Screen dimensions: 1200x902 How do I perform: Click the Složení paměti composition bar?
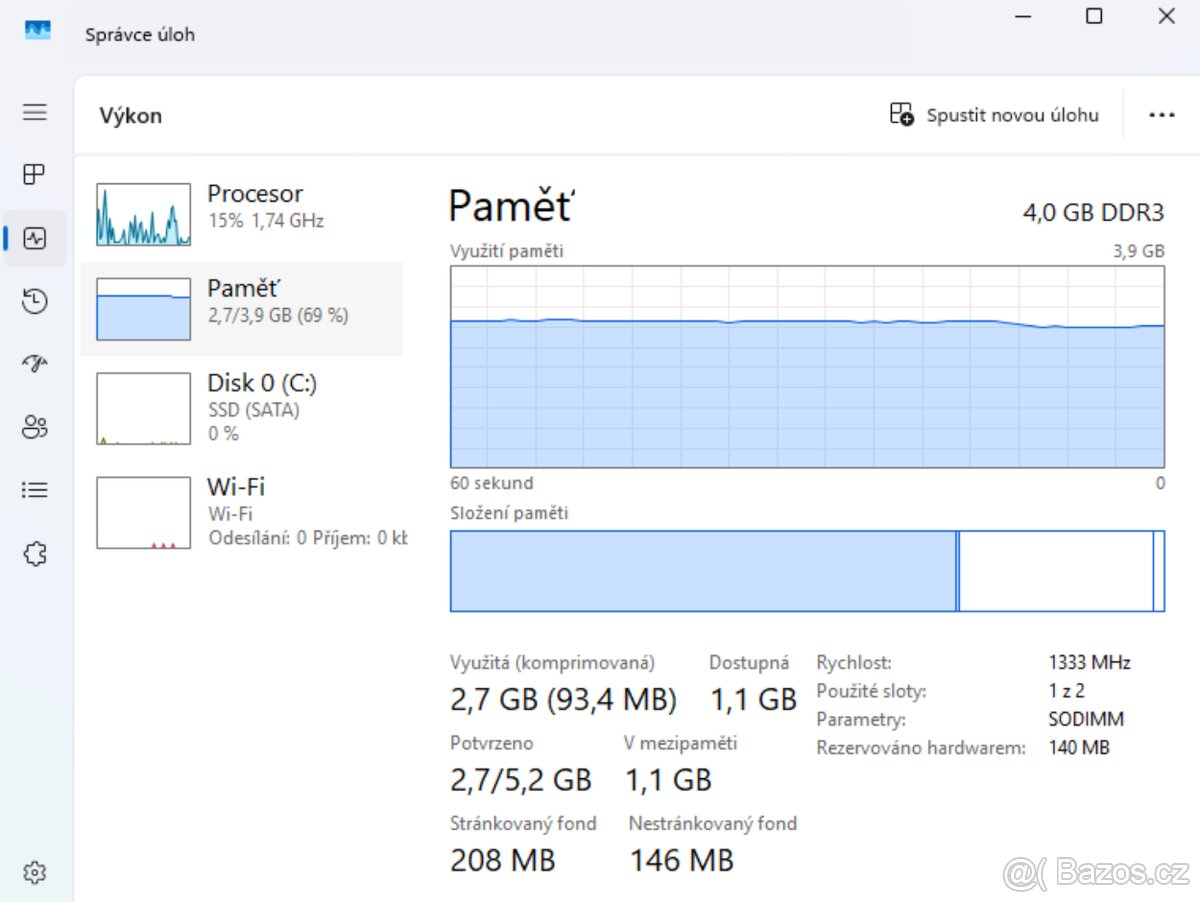coord(807,571)
